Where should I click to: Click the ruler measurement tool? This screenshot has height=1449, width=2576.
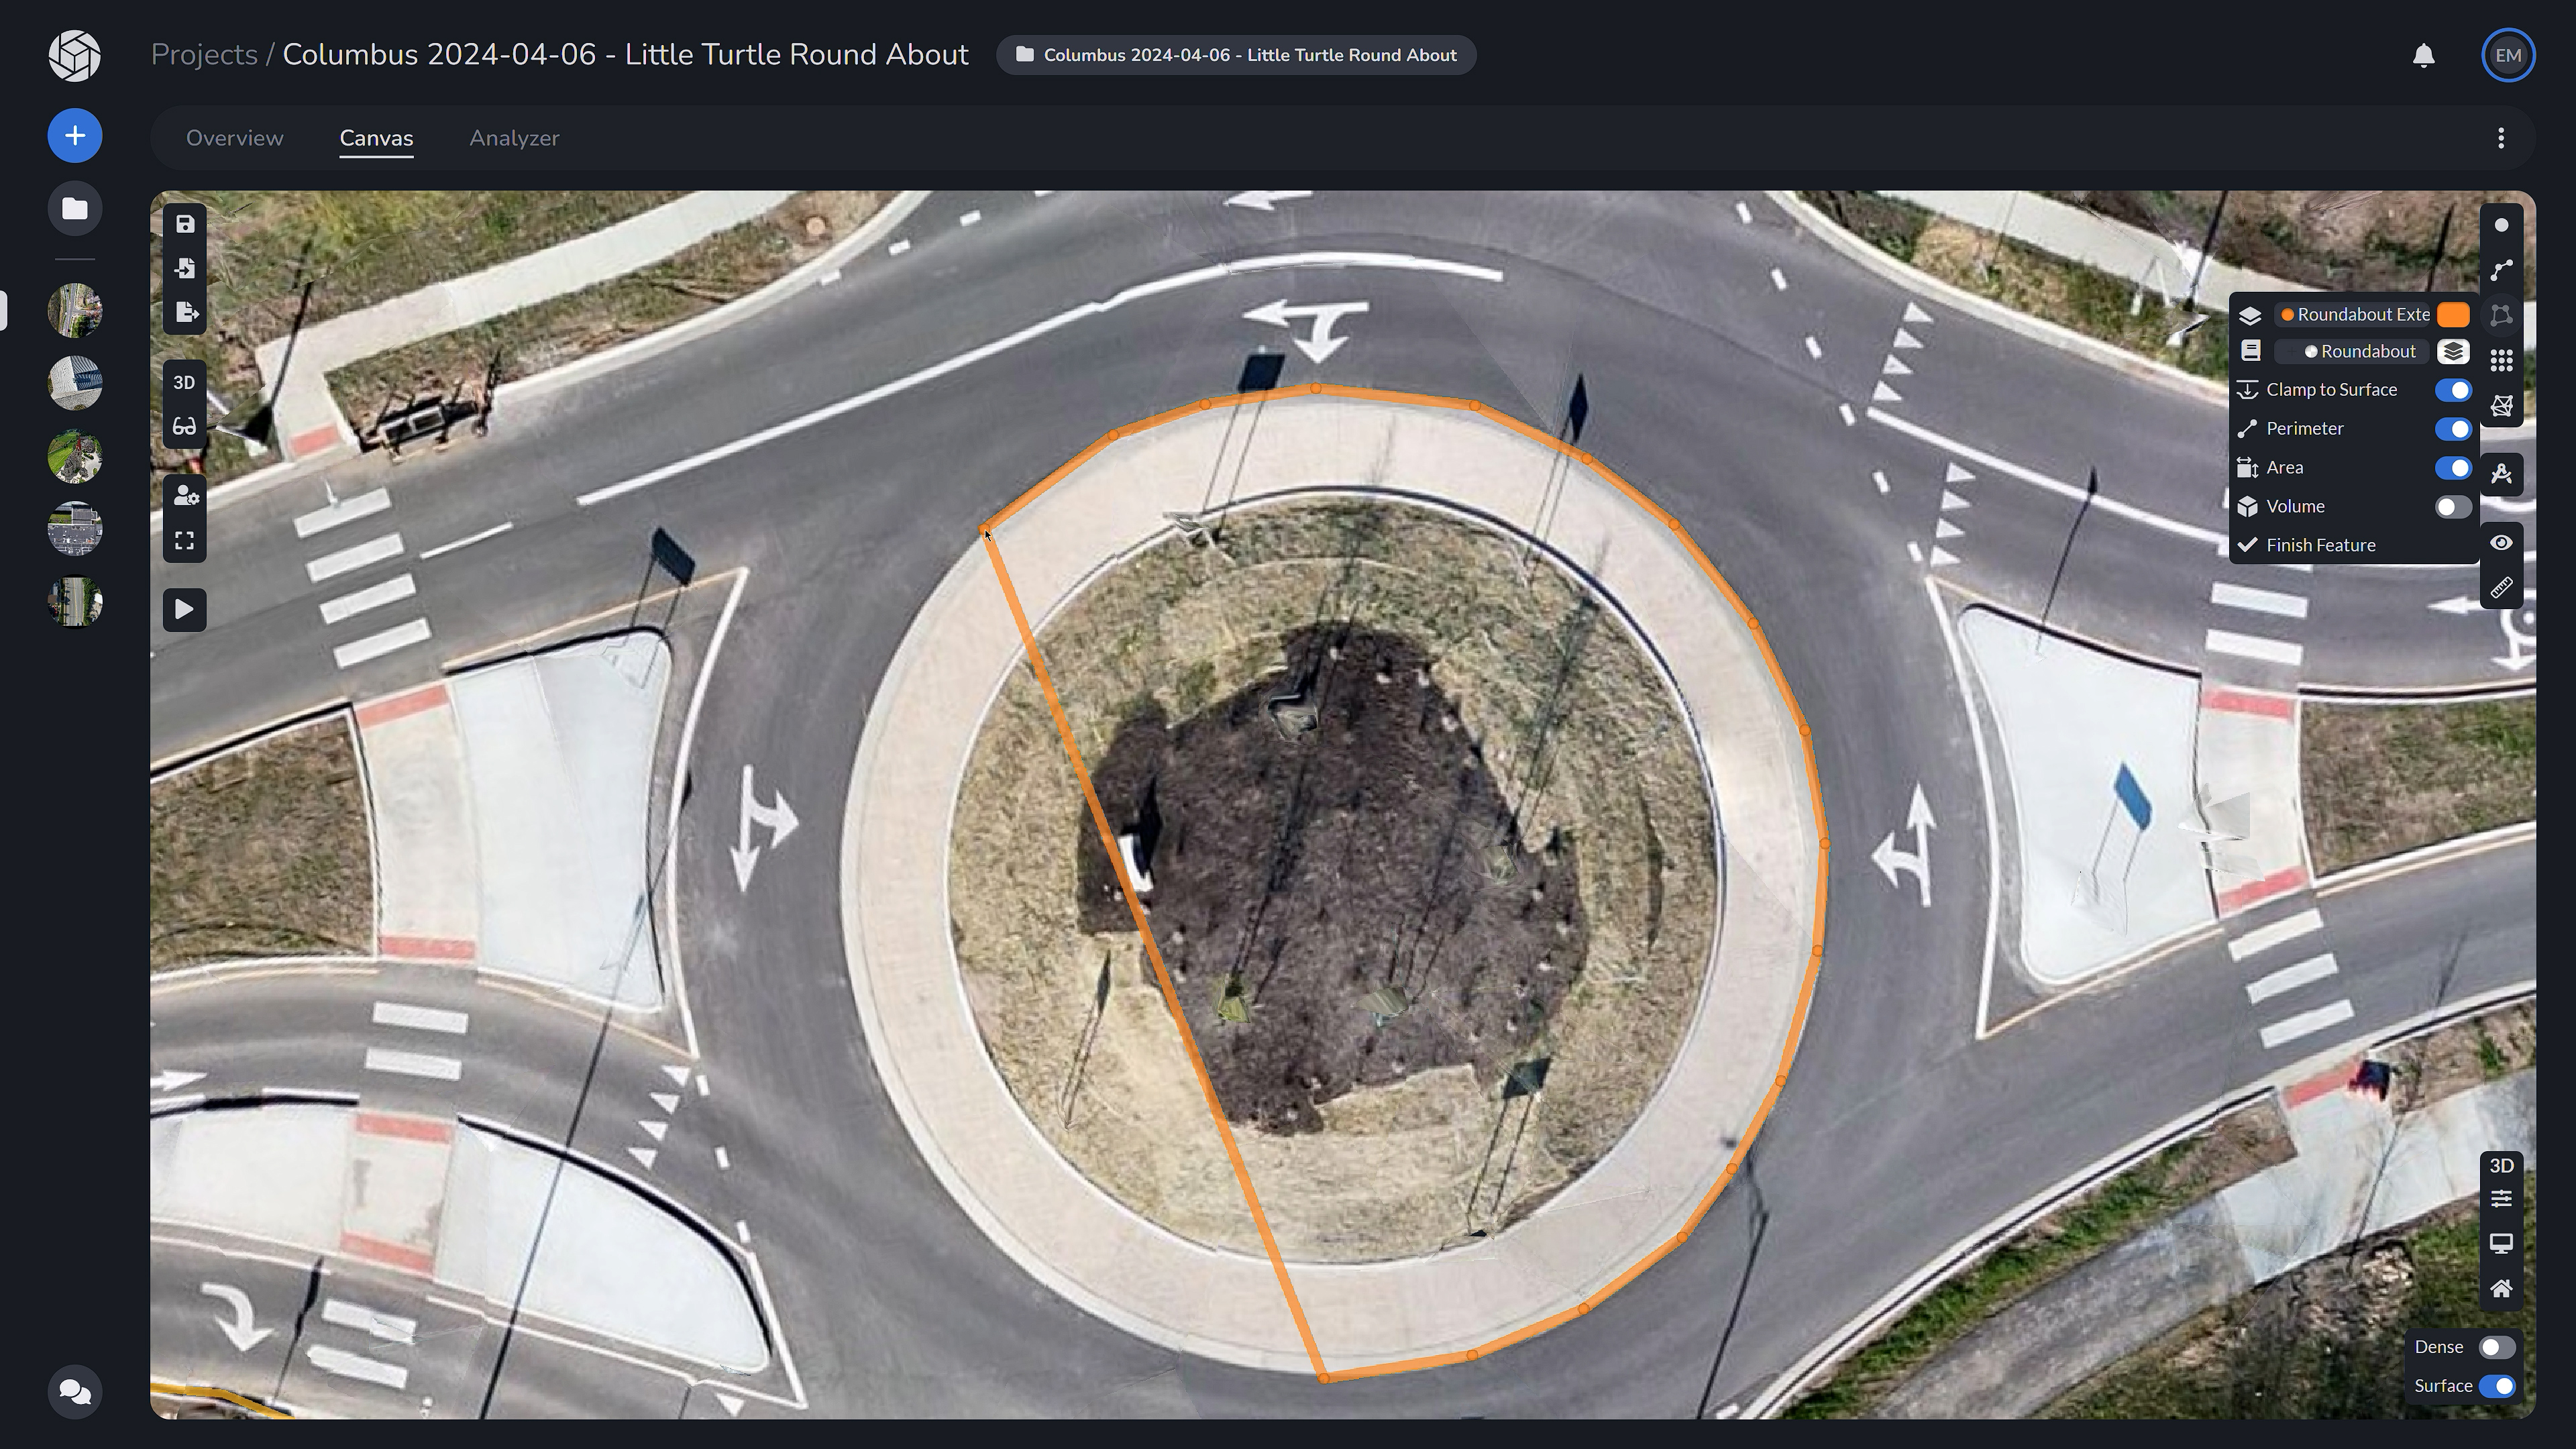pyautogui.click(x=2501, y=588)
